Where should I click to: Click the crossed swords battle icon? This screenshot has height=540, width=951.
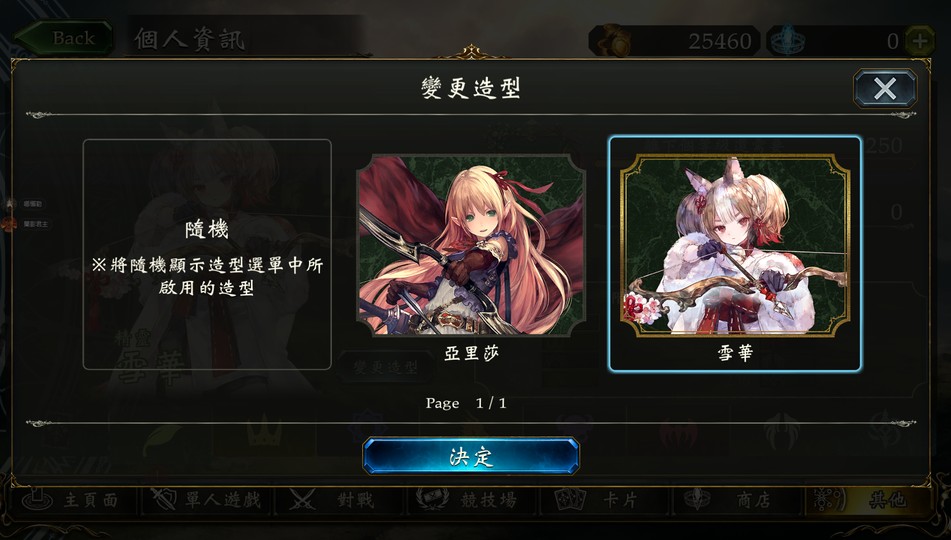point(302,500)
